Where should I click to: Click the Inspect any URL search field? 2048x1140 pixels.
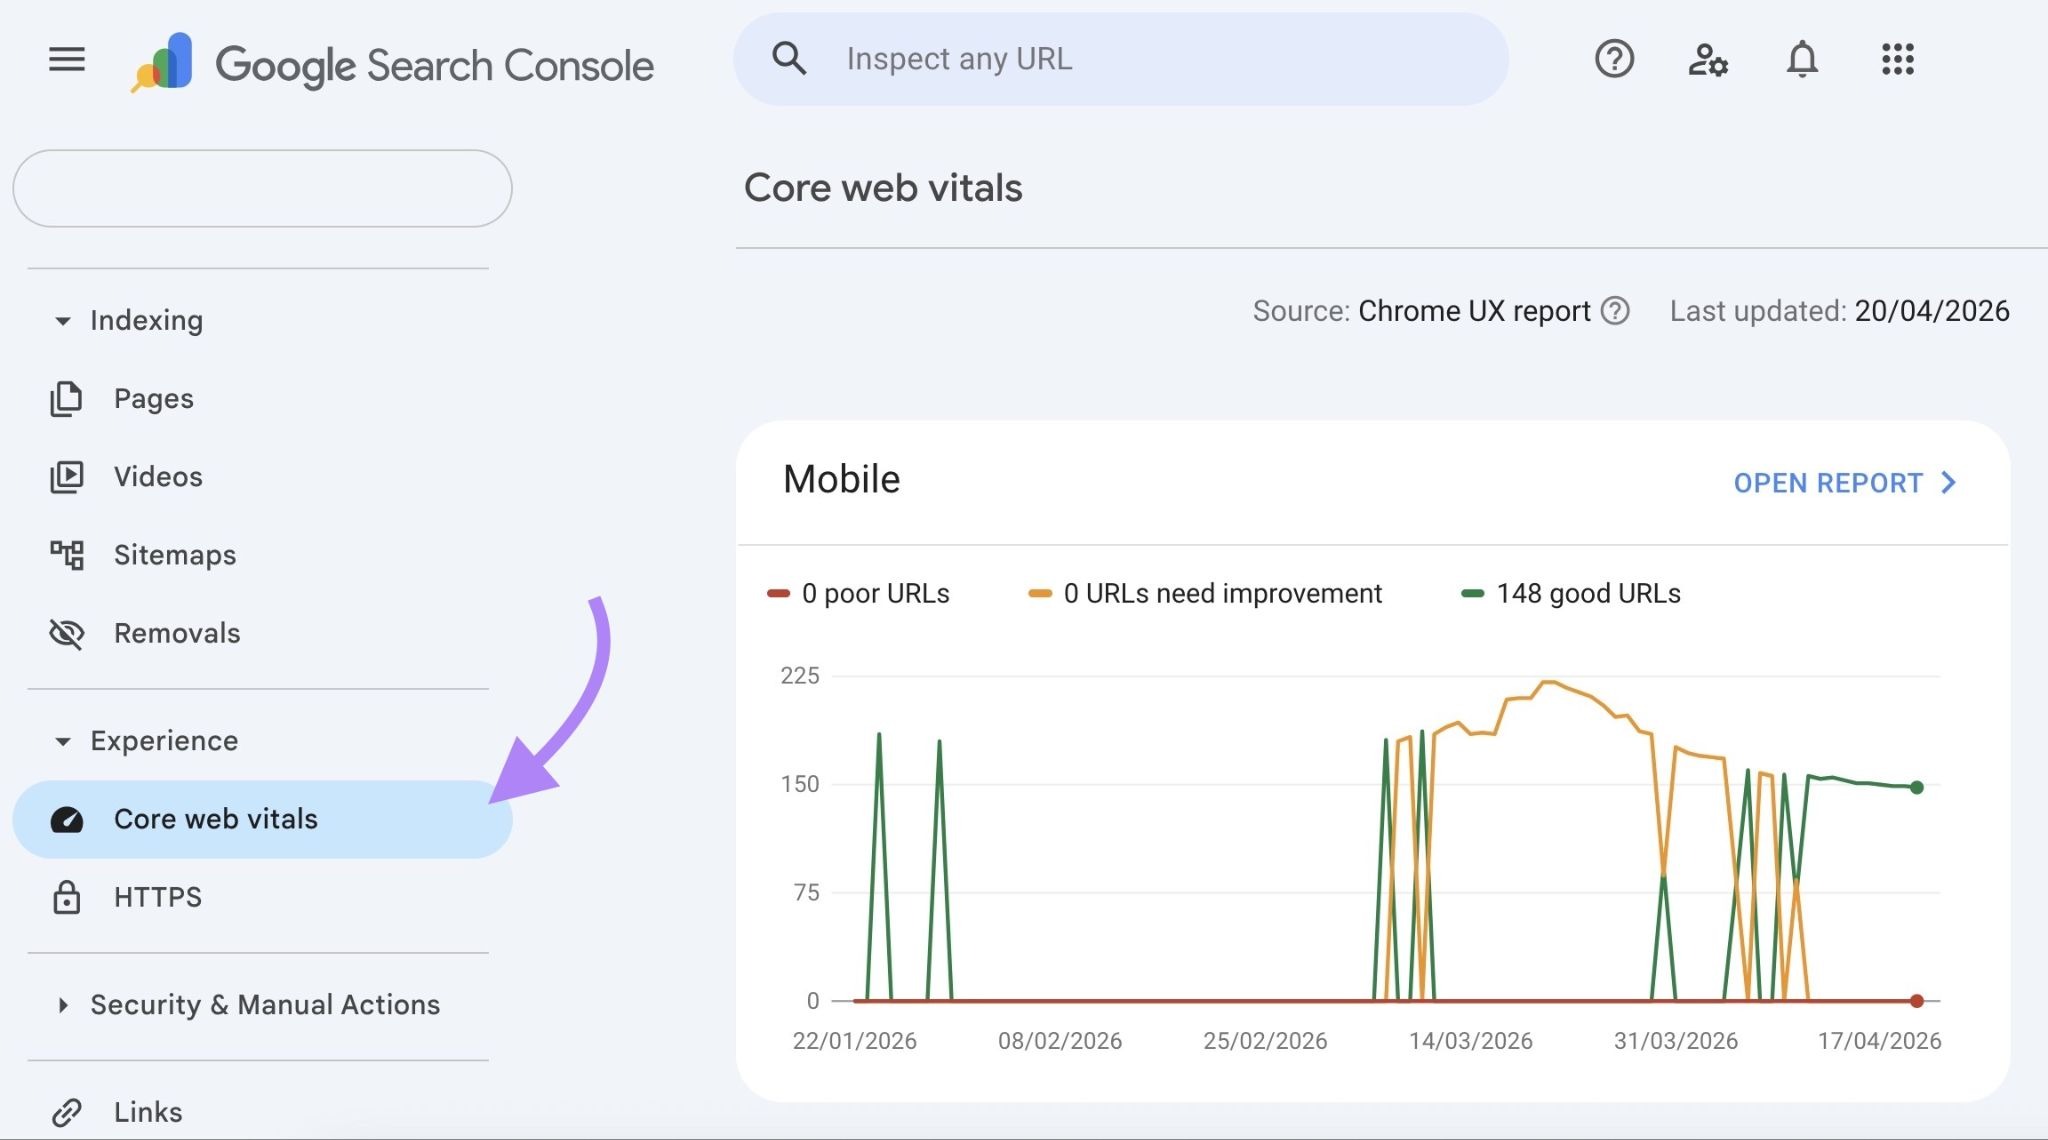(1120, 58)
